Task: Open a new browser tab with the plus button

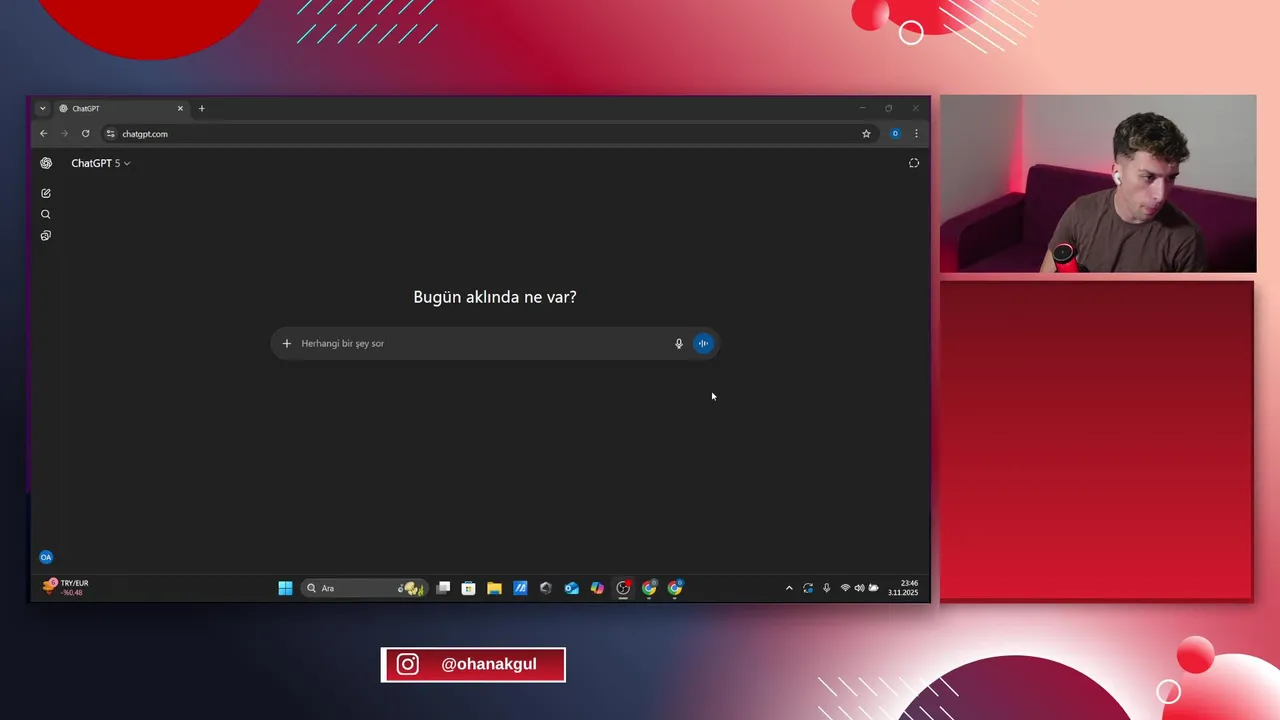Action: pos(202,108)
